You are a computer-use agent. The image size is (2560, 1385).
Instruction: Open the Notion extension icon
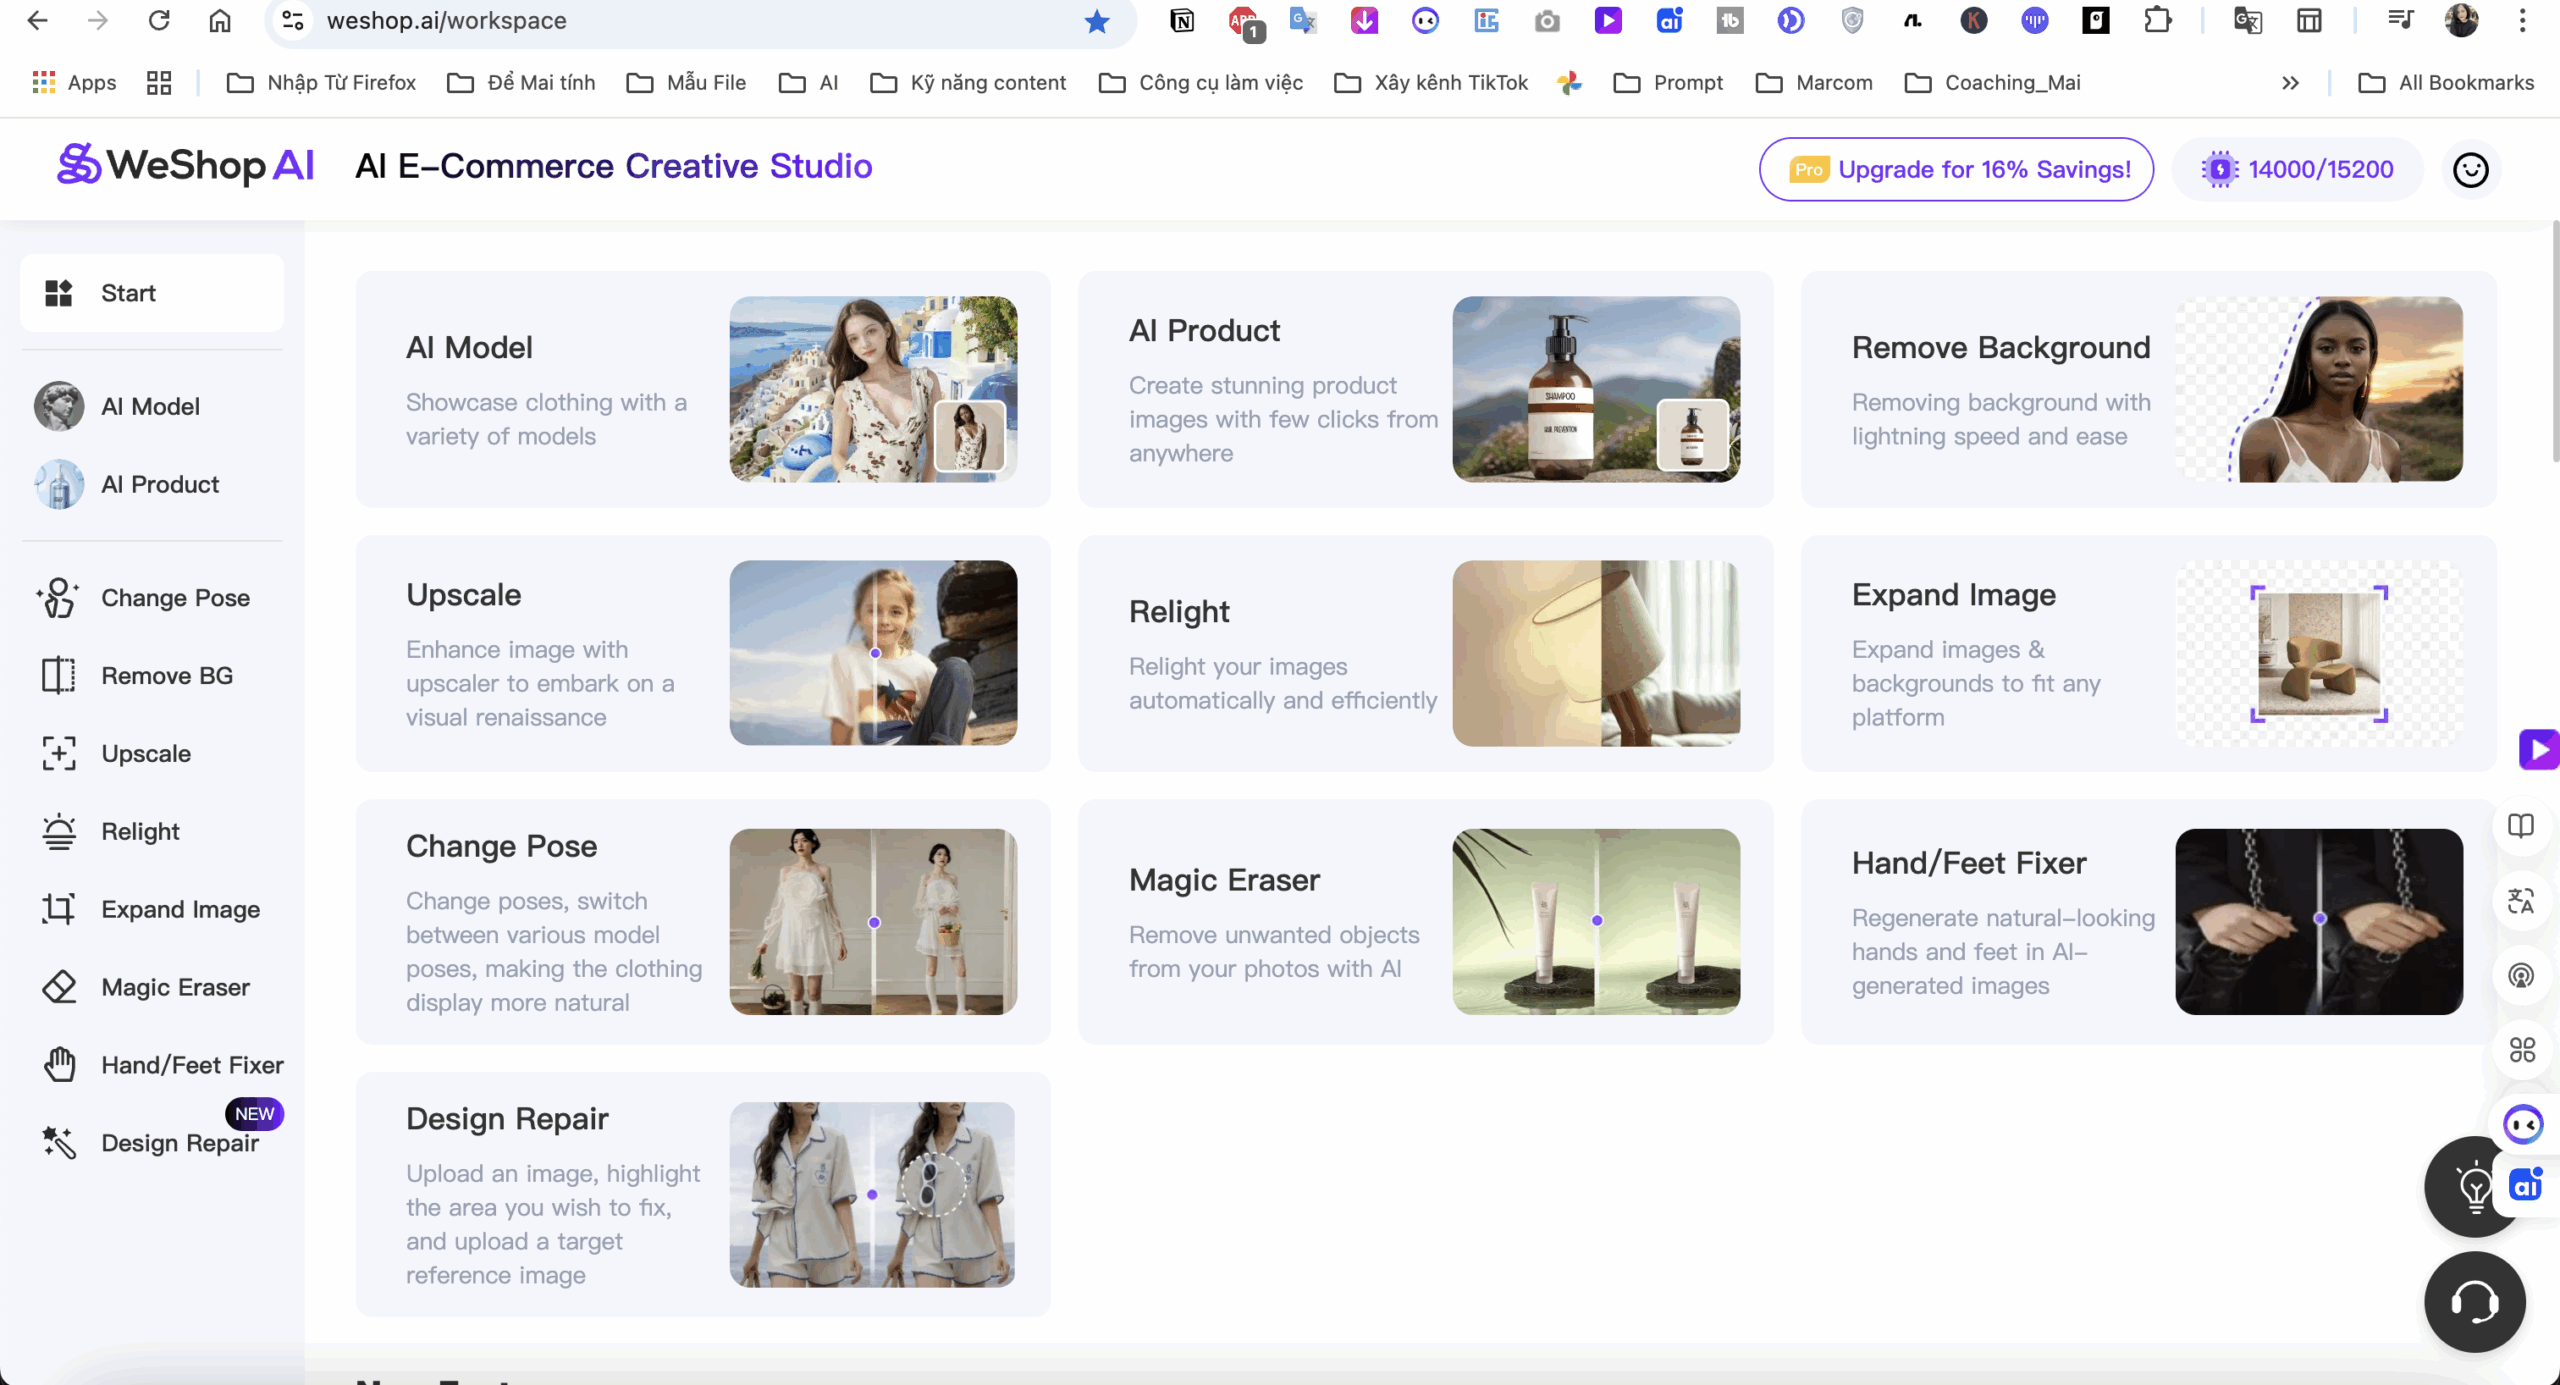(1182, 20)
